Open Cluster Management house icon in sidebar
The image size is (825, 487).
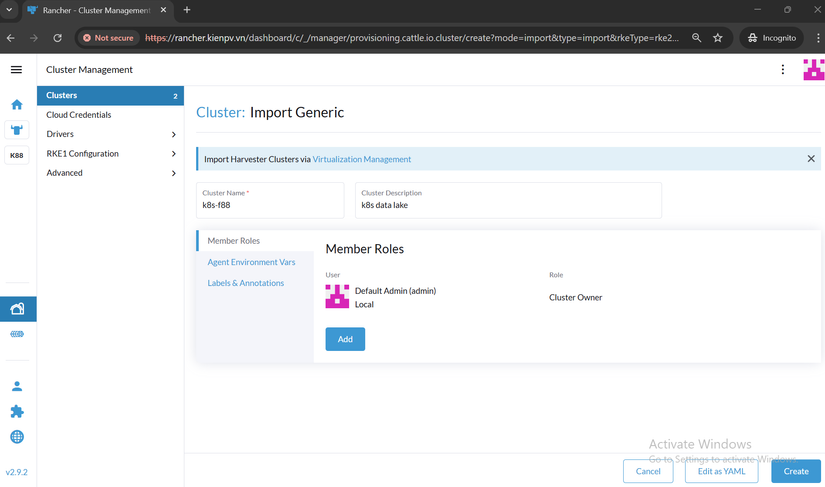tap(17, 309)
